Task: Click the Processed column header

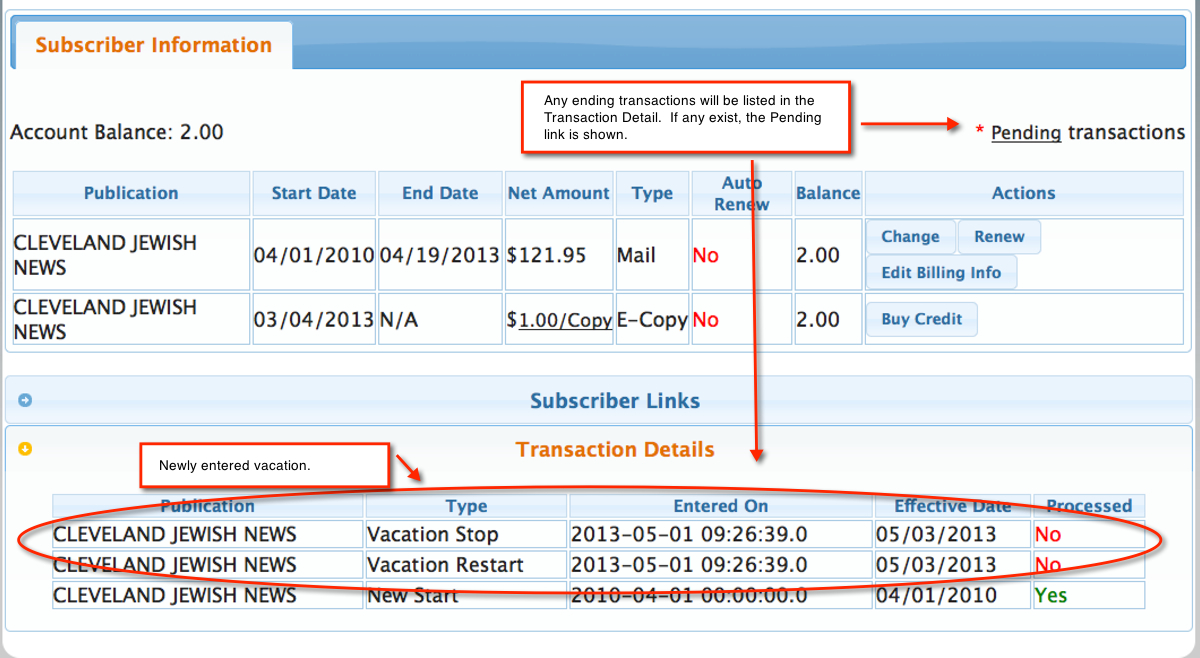Action: click(1089, 506)
